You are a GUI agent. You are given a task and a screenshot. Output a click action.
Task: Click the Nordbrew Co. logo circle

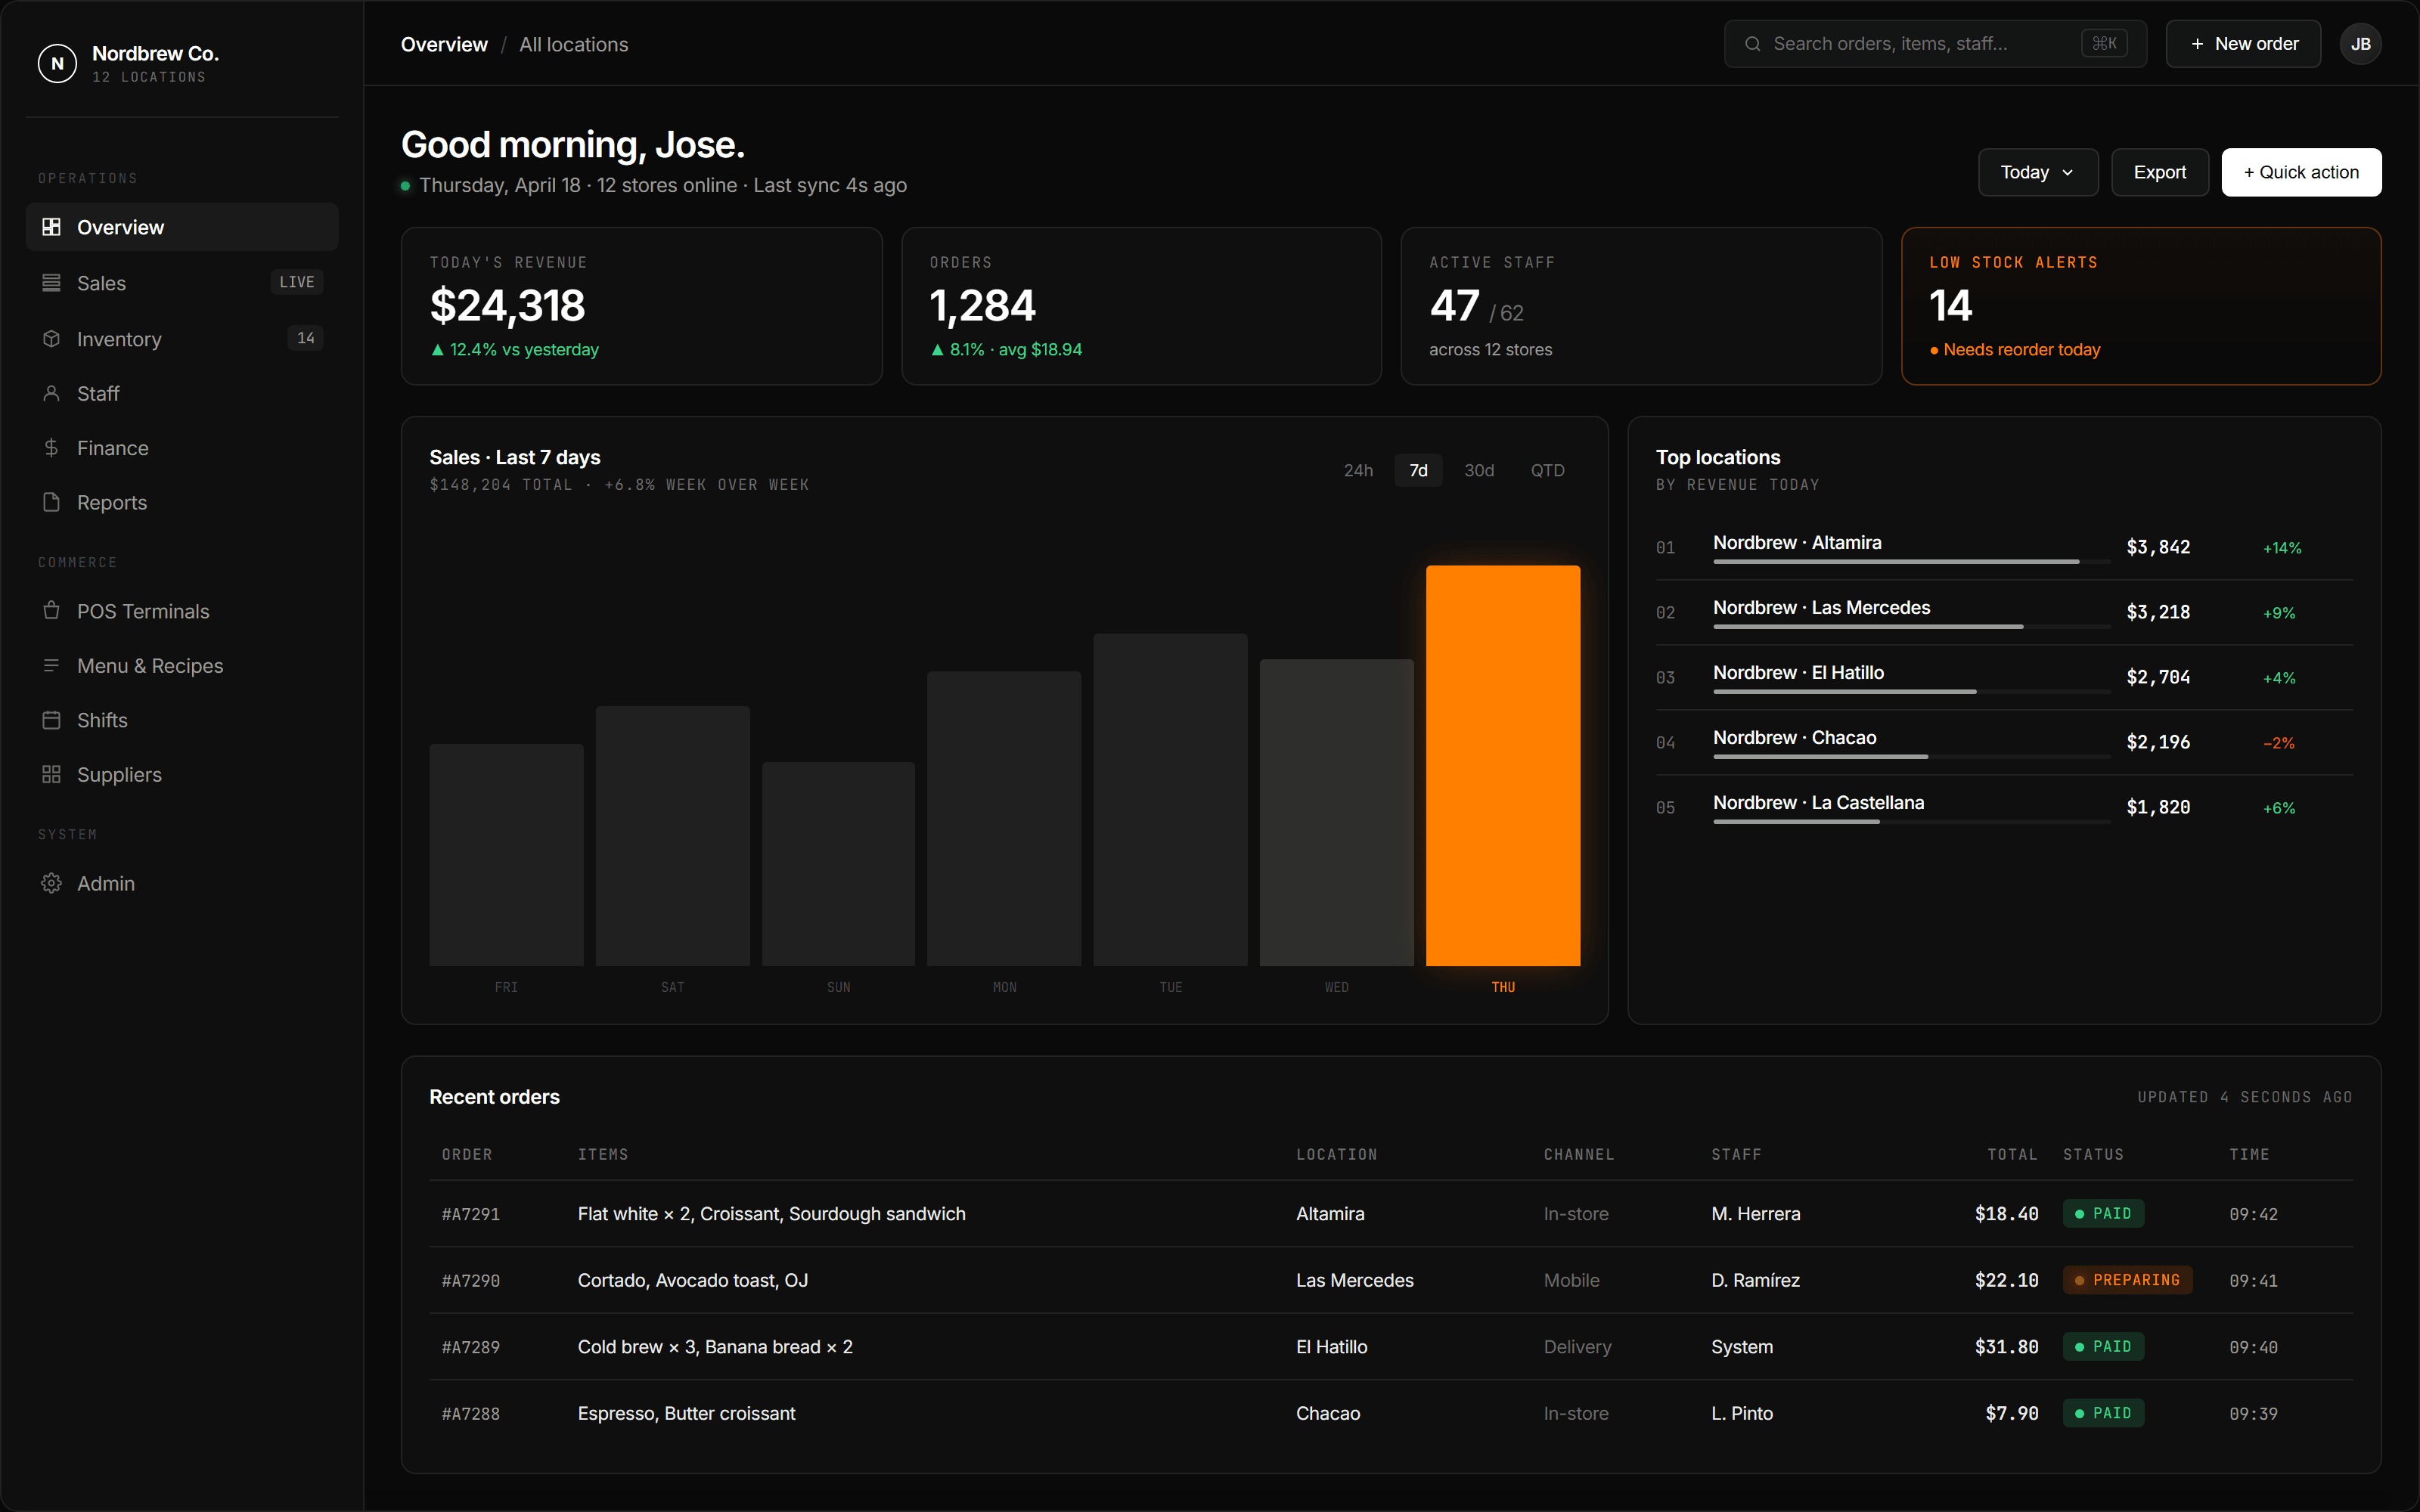(x=57, y=63)
